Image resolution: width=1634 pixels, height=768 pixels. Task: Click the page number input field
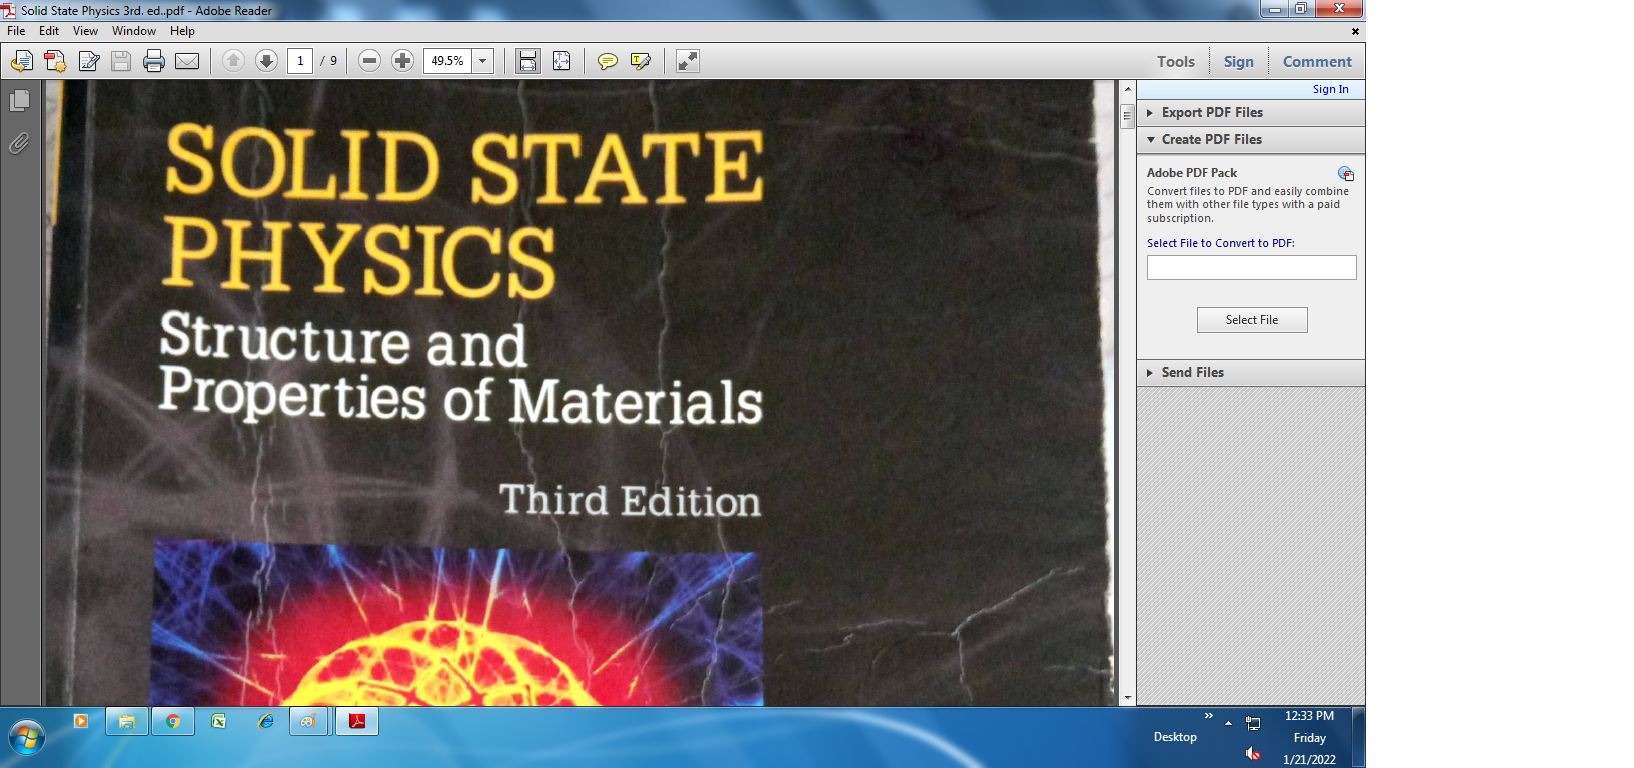300,61
